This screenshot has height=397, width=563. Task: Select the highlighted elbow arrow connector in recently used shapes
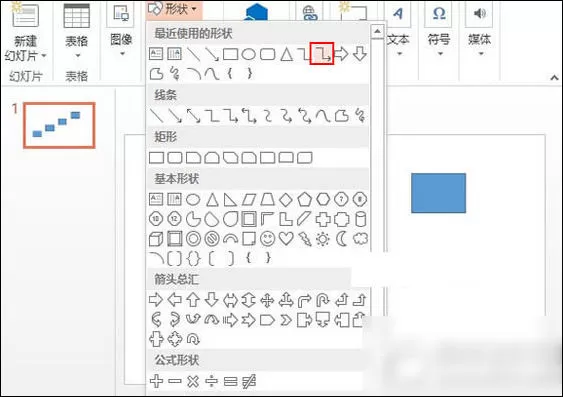click(322, 54)
